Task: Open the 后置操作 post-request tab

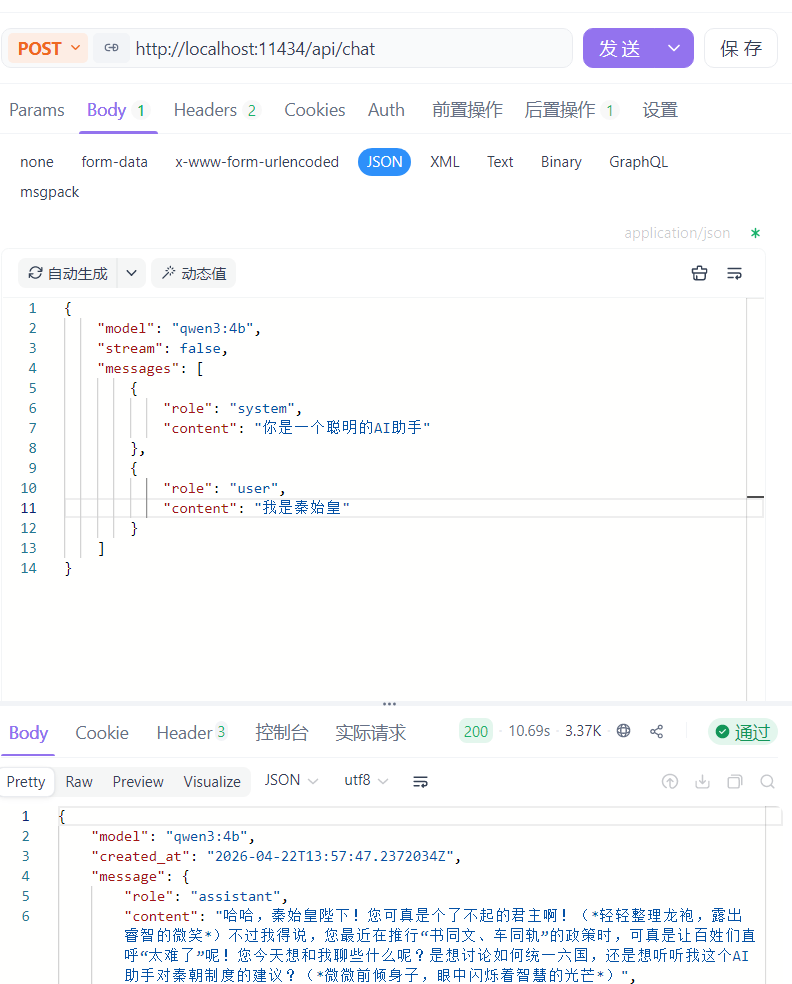Action: [571, 110]
